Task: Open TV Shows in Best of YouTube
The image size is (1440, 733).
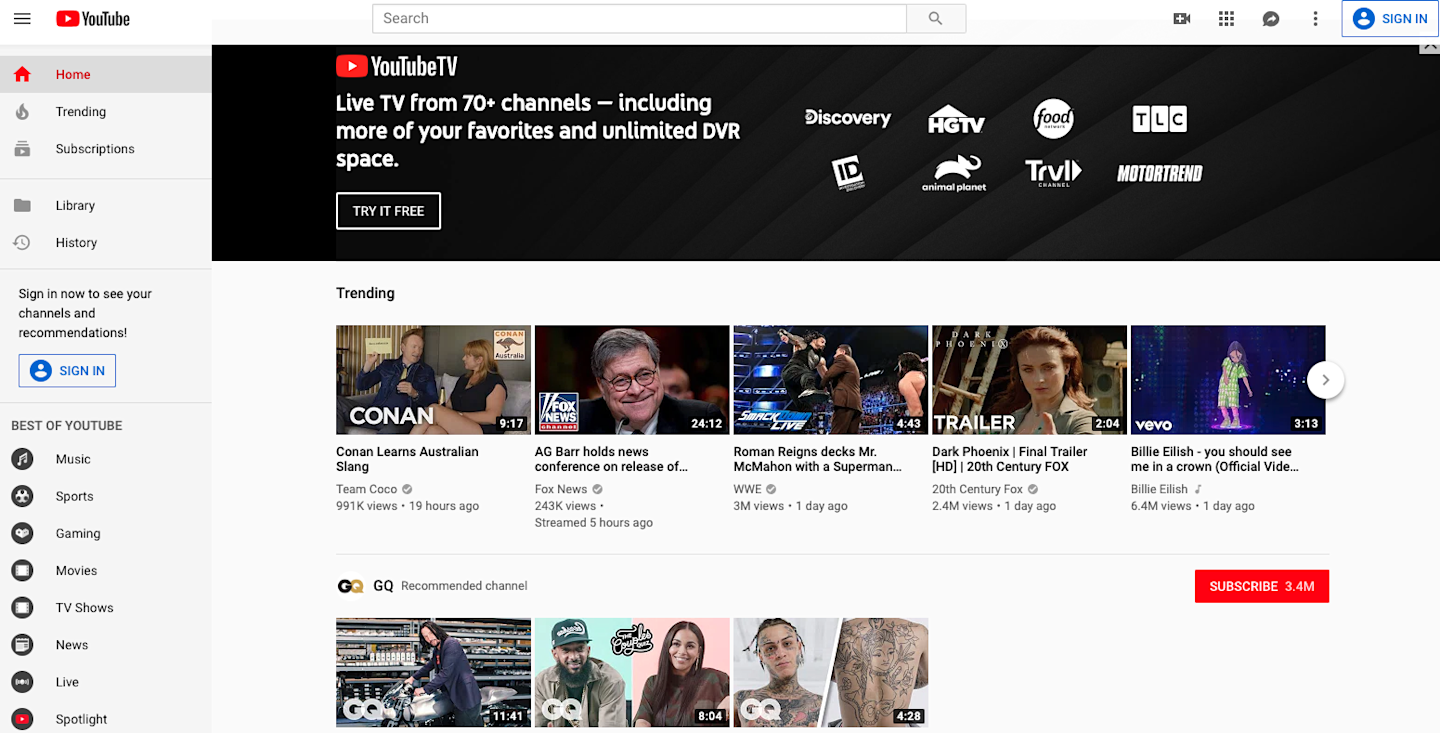Action: [x=85, y=608]
